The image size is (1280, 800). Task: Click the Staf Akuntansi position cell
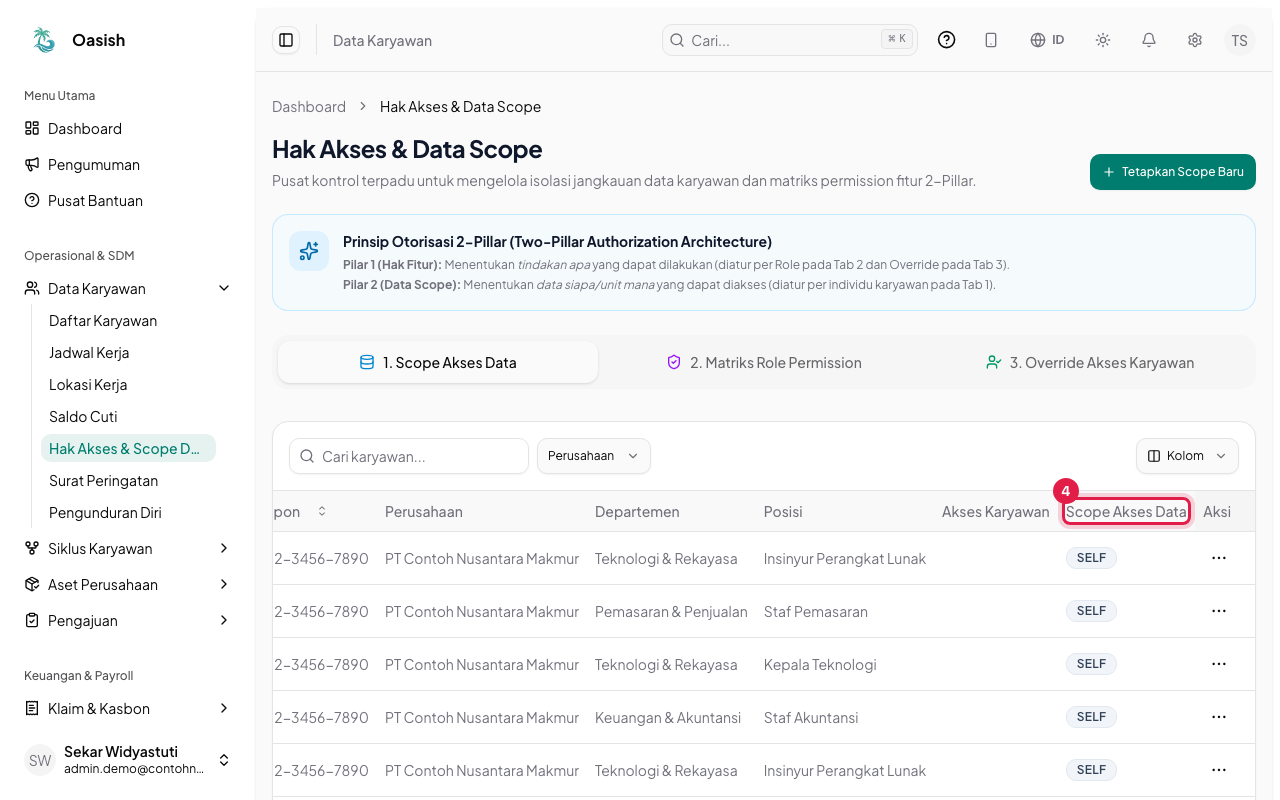pos(811,717)
